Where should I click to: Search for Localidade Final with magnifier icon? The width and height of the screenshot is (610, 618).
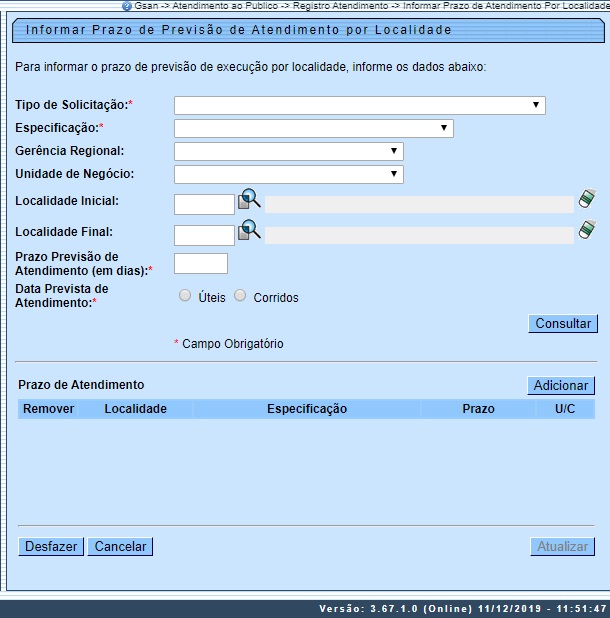click(249, 230)
